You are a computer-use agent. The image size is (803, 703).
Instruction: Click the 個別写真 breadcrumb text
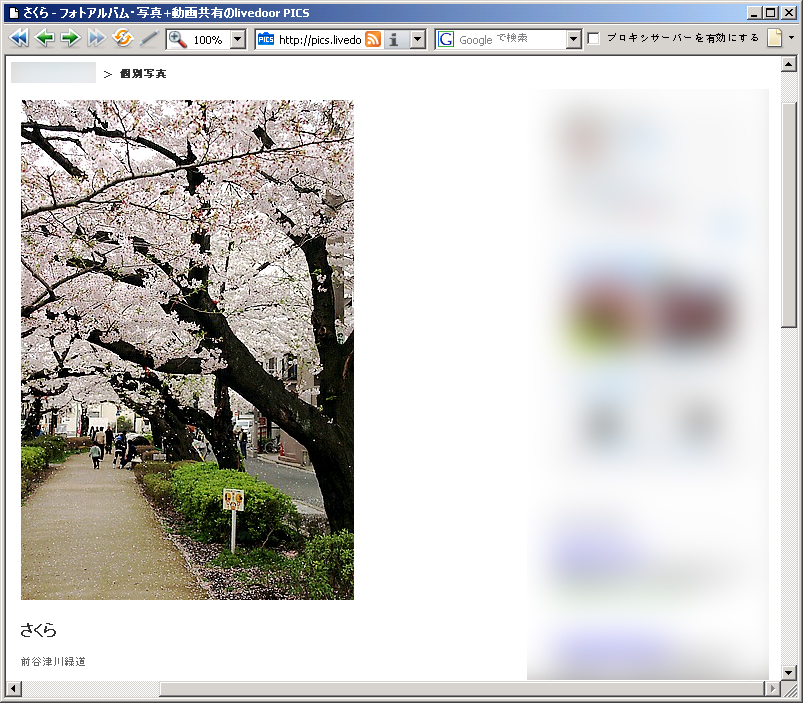(x=143, y=74)
